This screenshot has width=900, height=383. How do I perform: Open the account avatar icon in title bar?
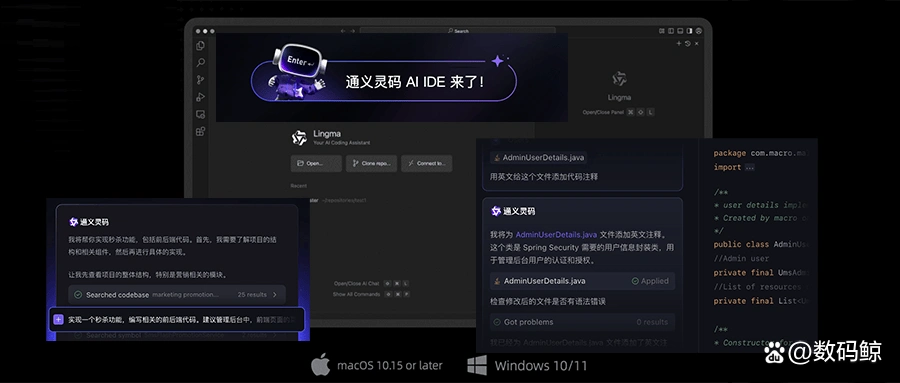coord(699,31)
